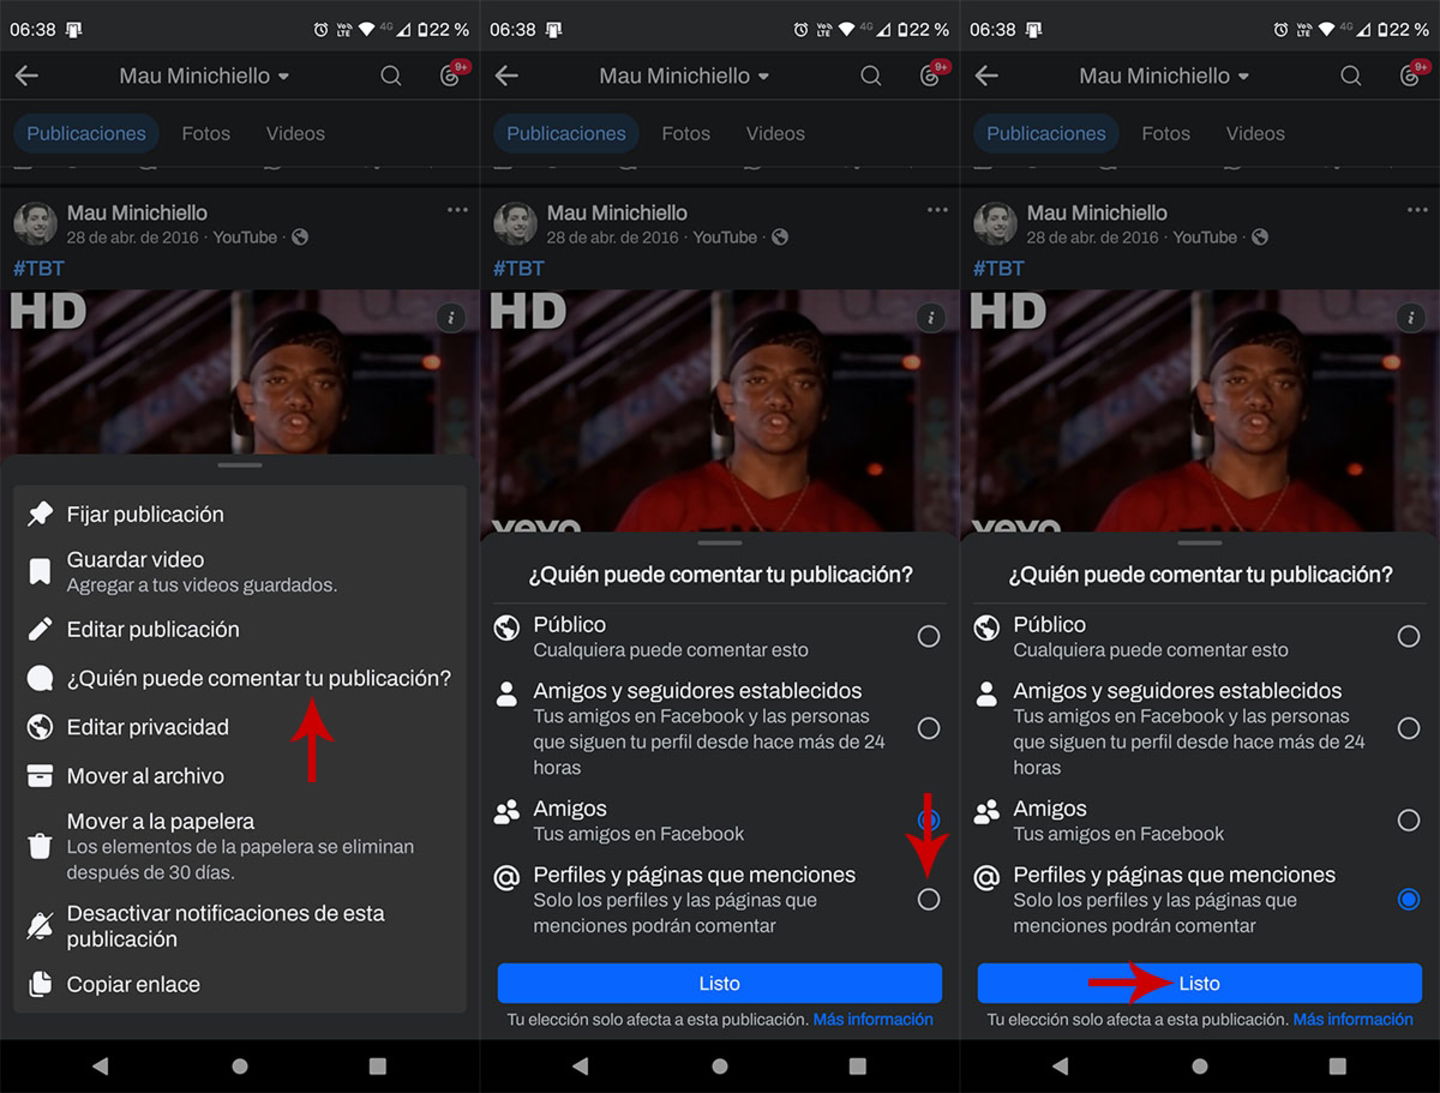Tap video info icon in the middle screen

coord(931,318)
